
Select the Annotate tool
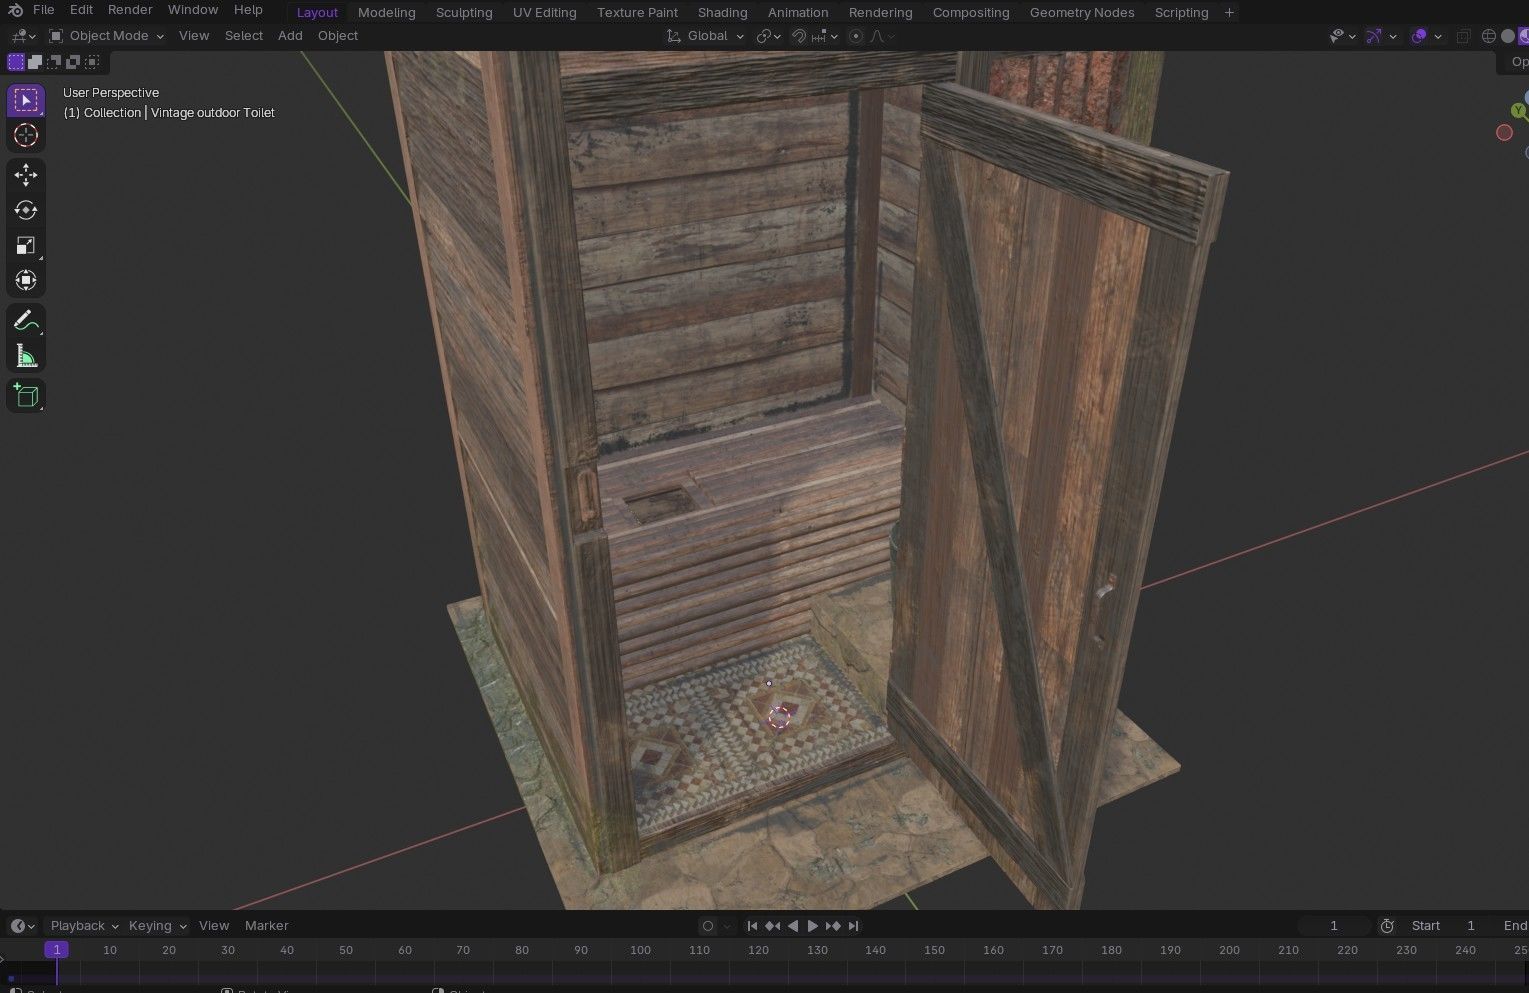tap(26, 321)
